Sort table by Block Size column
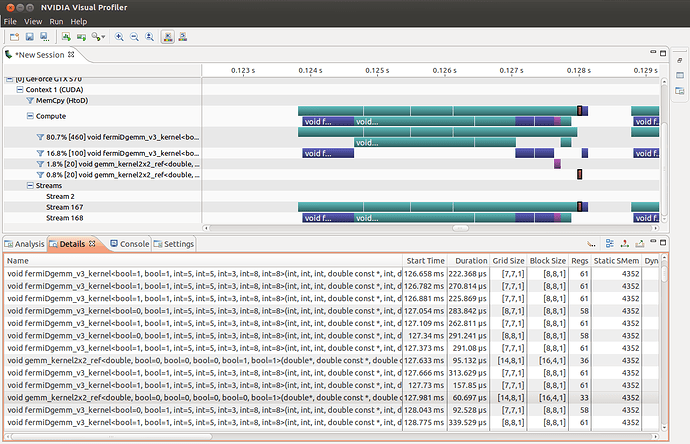690x444 pixels. point(547,261)
